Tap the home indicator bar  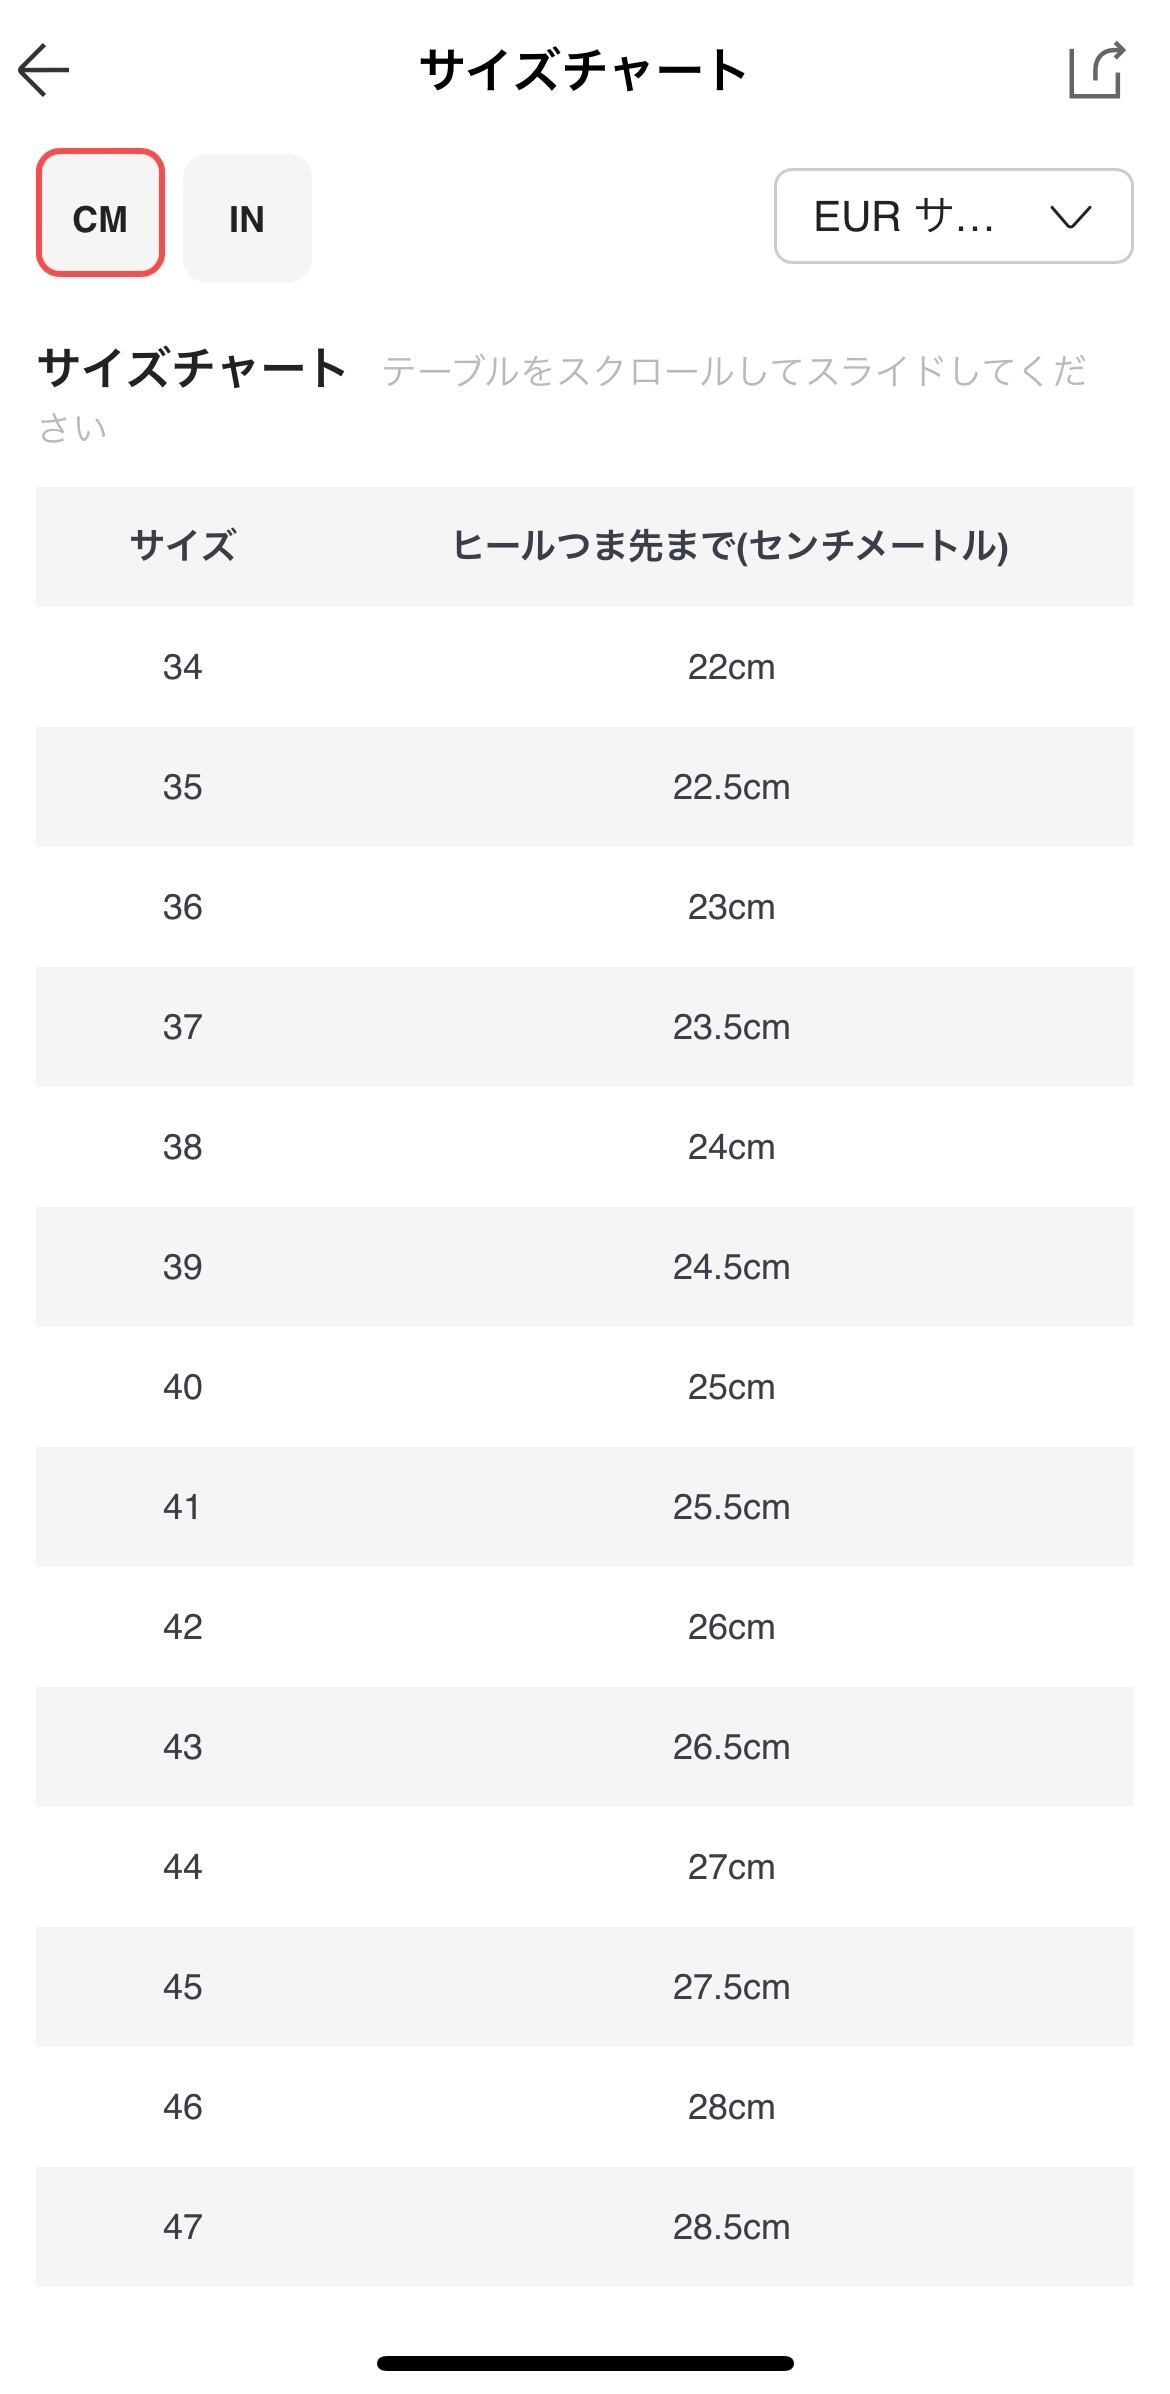(x=585, y=2363)
